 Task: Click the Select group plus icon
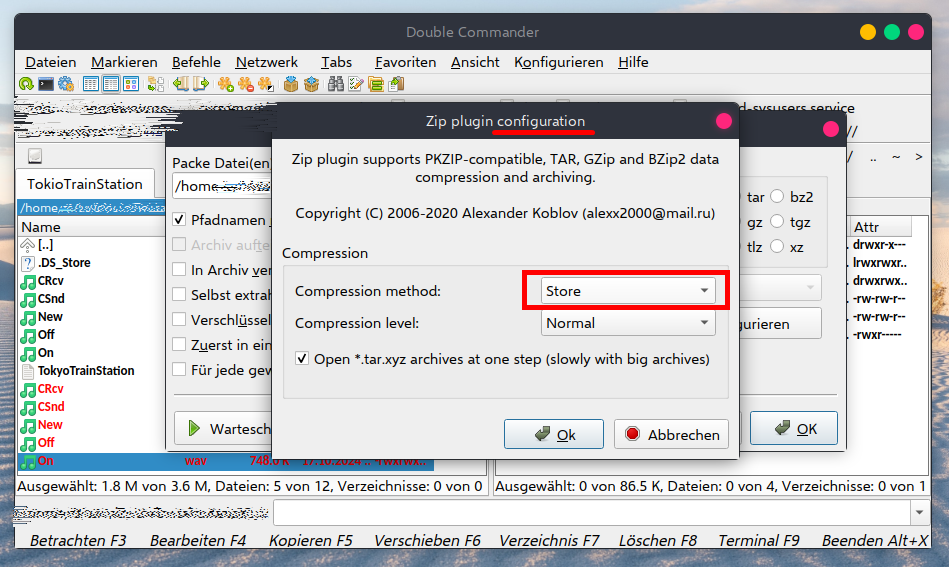pyautogui.click(x=226, y=84)
